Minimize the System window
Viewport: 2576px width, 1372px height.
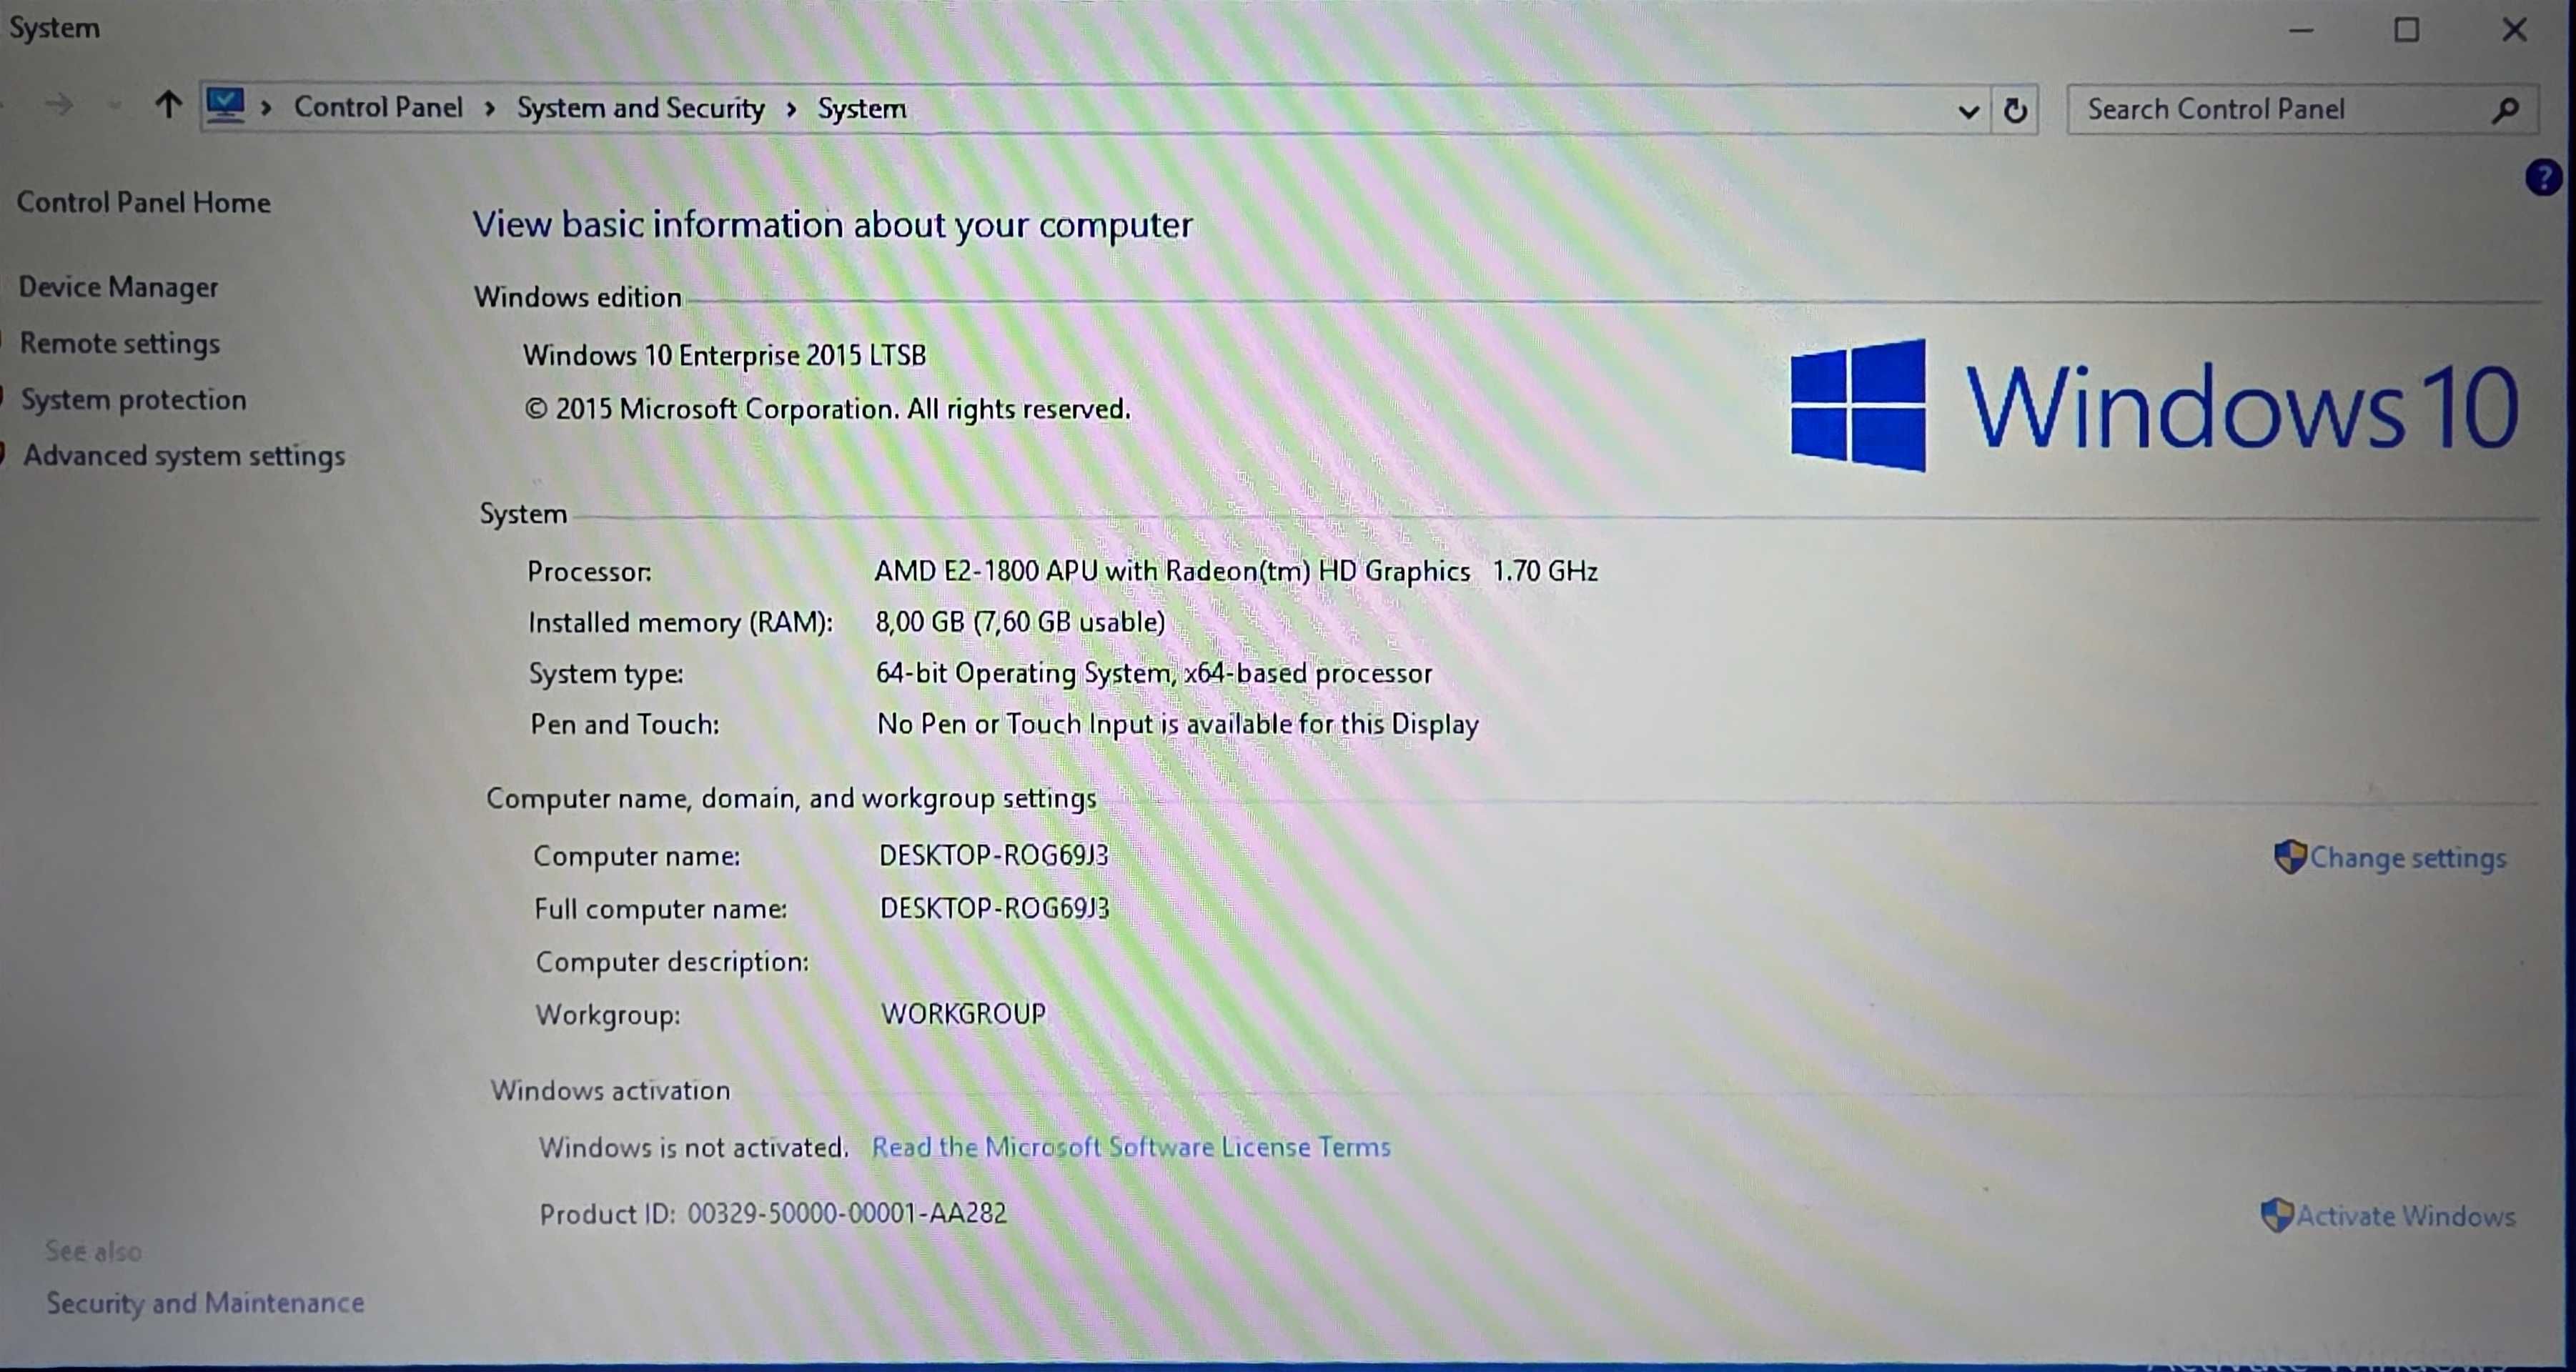tap(2301, 30)
